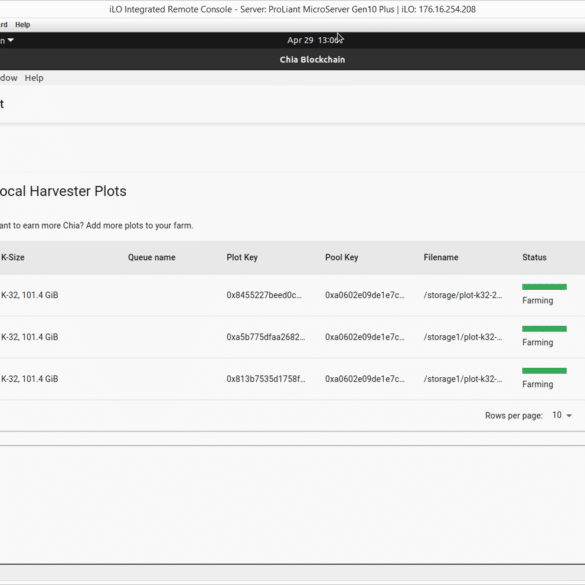
Task: Select plot key 0xa5b775dfaa2682...
Action: [x=266, y=337]
